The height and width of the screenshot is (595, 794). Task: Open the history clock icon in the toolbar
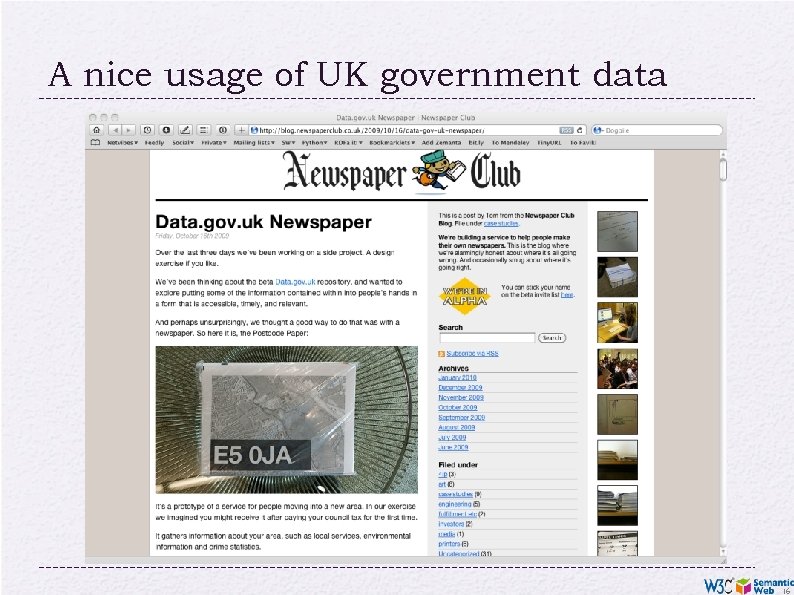pos(147,130)
